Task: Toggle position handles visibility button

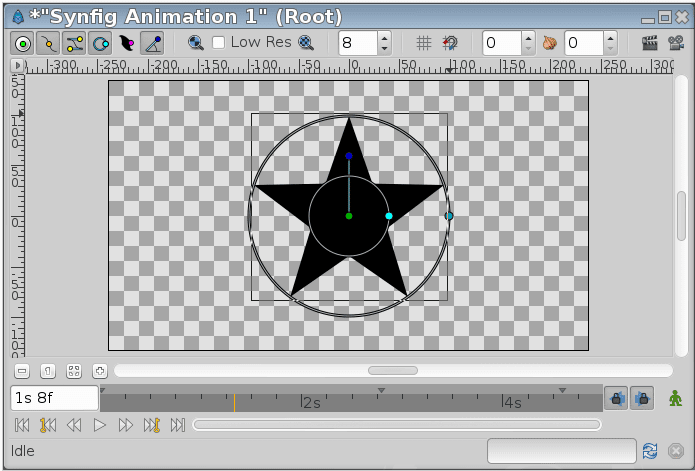Action: (x=23, y=43)
